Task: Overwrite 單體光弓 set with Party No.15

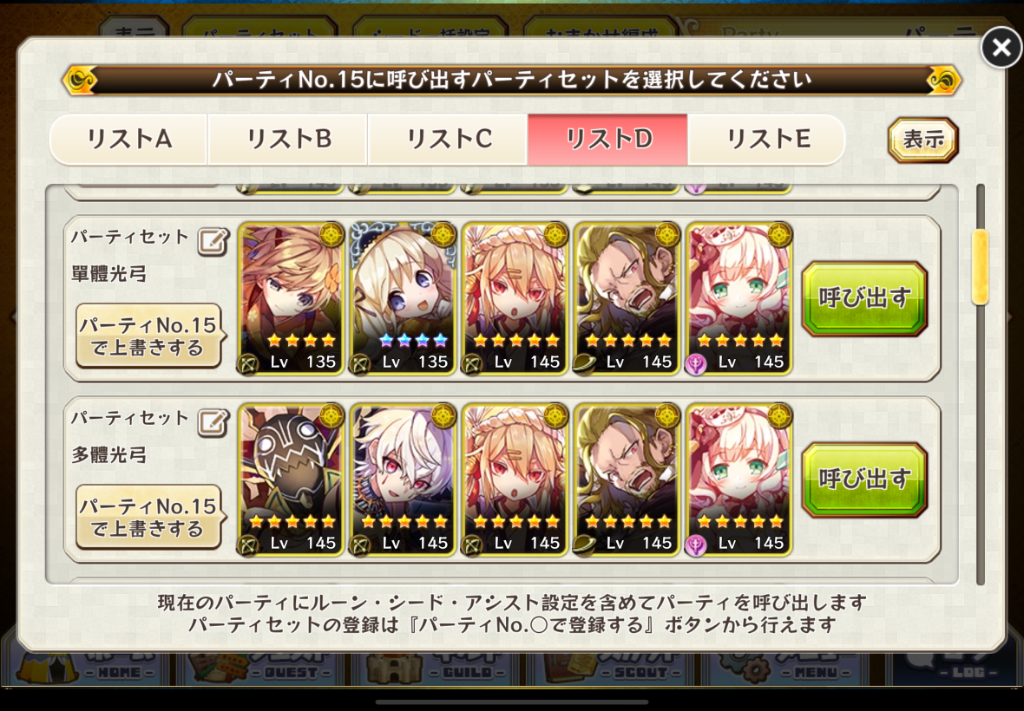Action: pyautogui.click(x=149, y=336)
